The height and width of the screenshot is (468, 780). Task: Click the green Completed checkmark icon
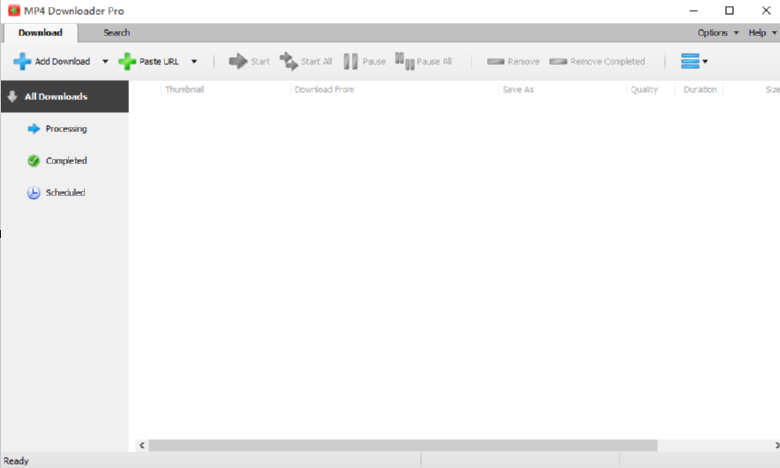(x=33, y=161)
